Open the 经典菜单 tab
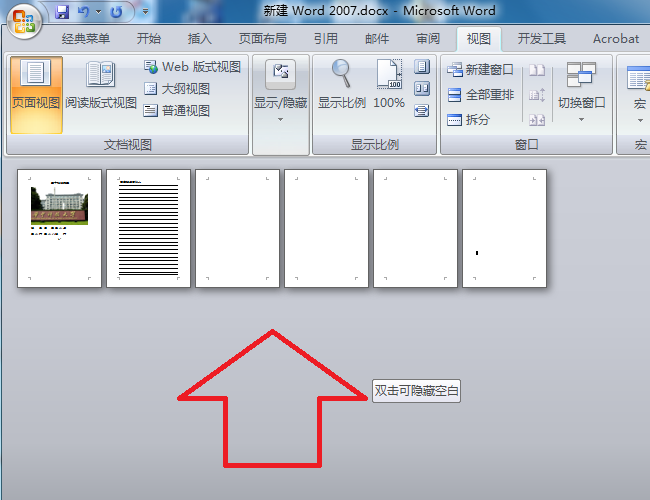 [x=86, y=39]
